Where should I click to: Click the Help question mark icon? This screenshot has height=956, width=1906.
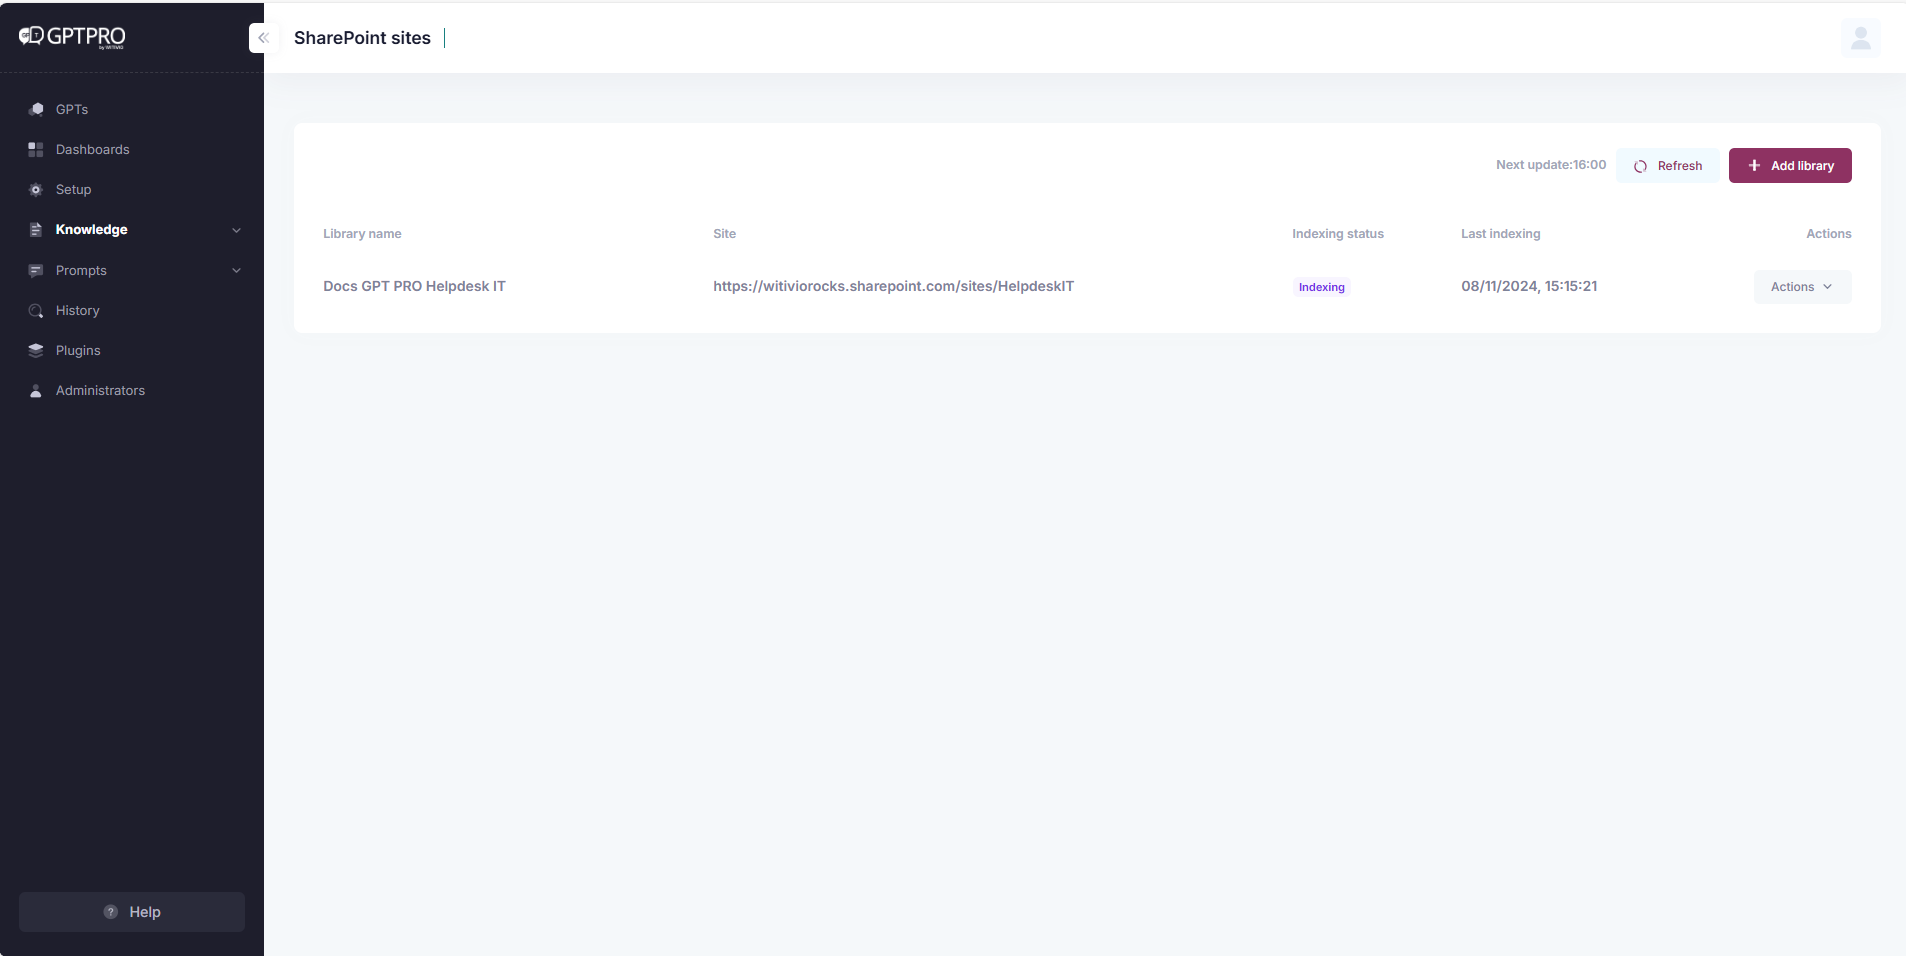click(x=108, y=911)
